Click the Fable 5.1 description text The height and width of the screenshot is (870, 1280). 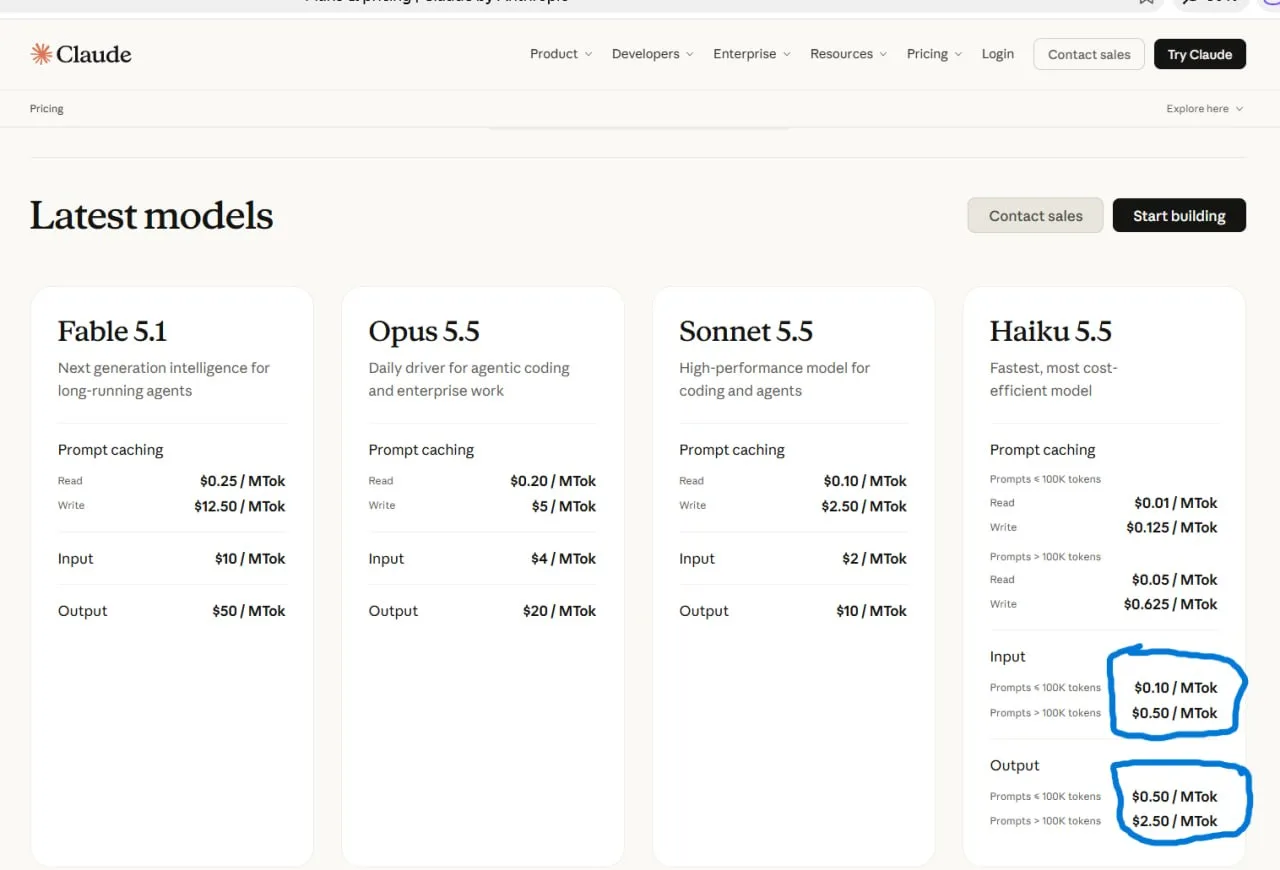tap(164, 379)
